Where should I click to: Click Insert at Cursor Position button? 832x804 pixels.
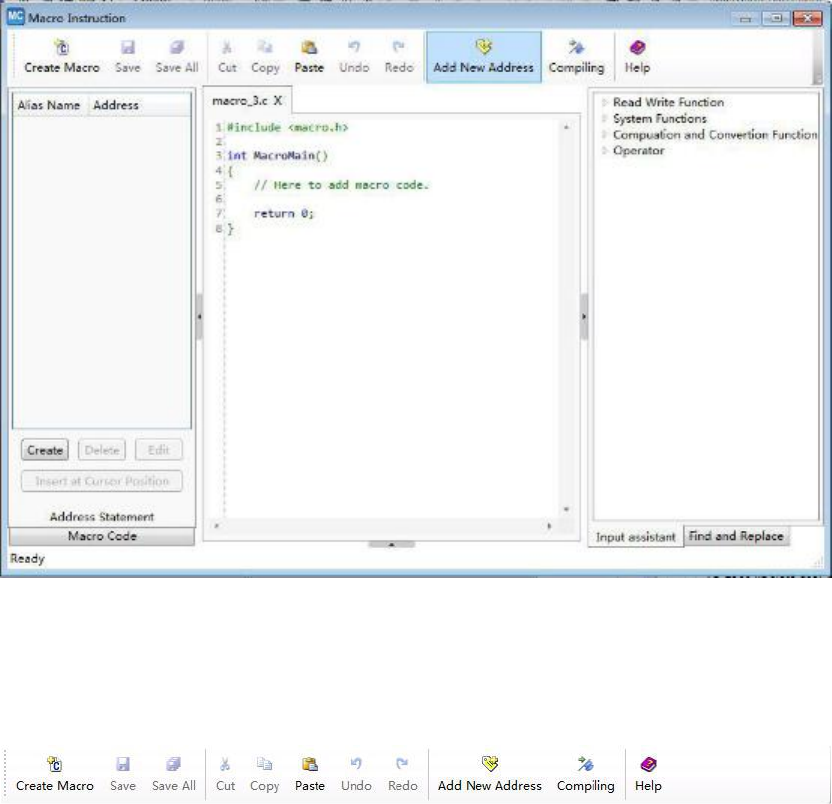pos(102,481)
